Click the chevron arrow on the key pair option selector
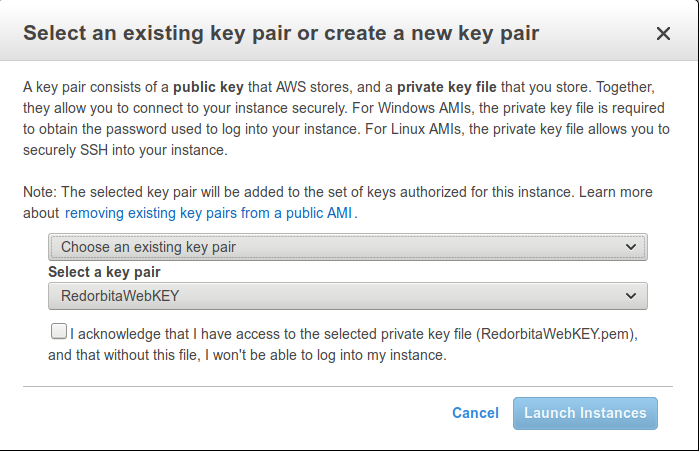This screenshot has width=699, height=451. click(630, 246)
